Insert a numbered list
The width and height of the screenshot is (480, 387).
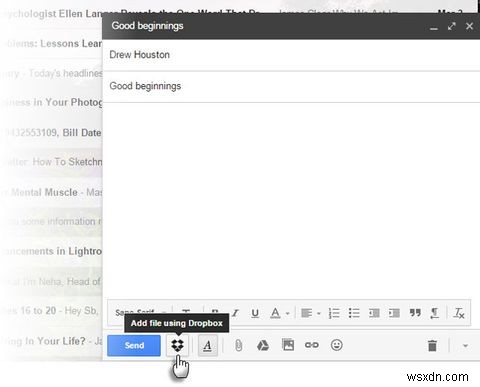click(334, 313)
